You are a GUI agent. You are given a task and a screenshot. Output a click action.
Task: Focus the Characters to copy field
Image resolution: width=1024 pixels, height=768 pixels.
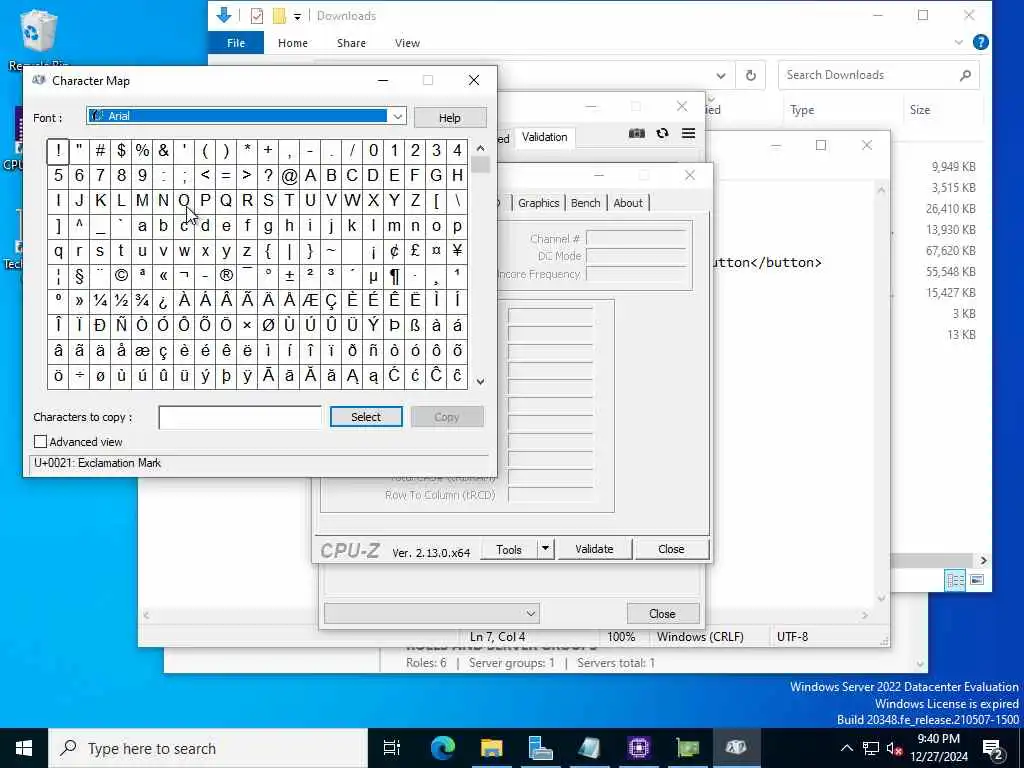pos(240,417)
